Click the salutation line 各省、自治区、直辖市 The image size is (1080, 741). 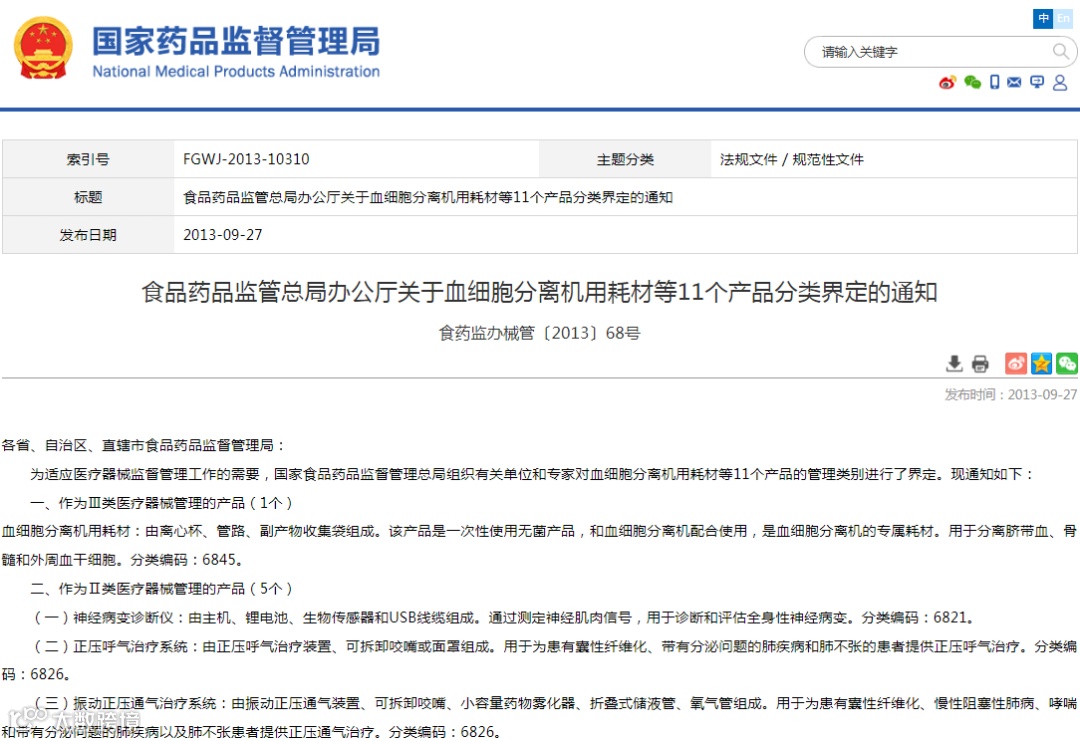(x=143, y=446)
